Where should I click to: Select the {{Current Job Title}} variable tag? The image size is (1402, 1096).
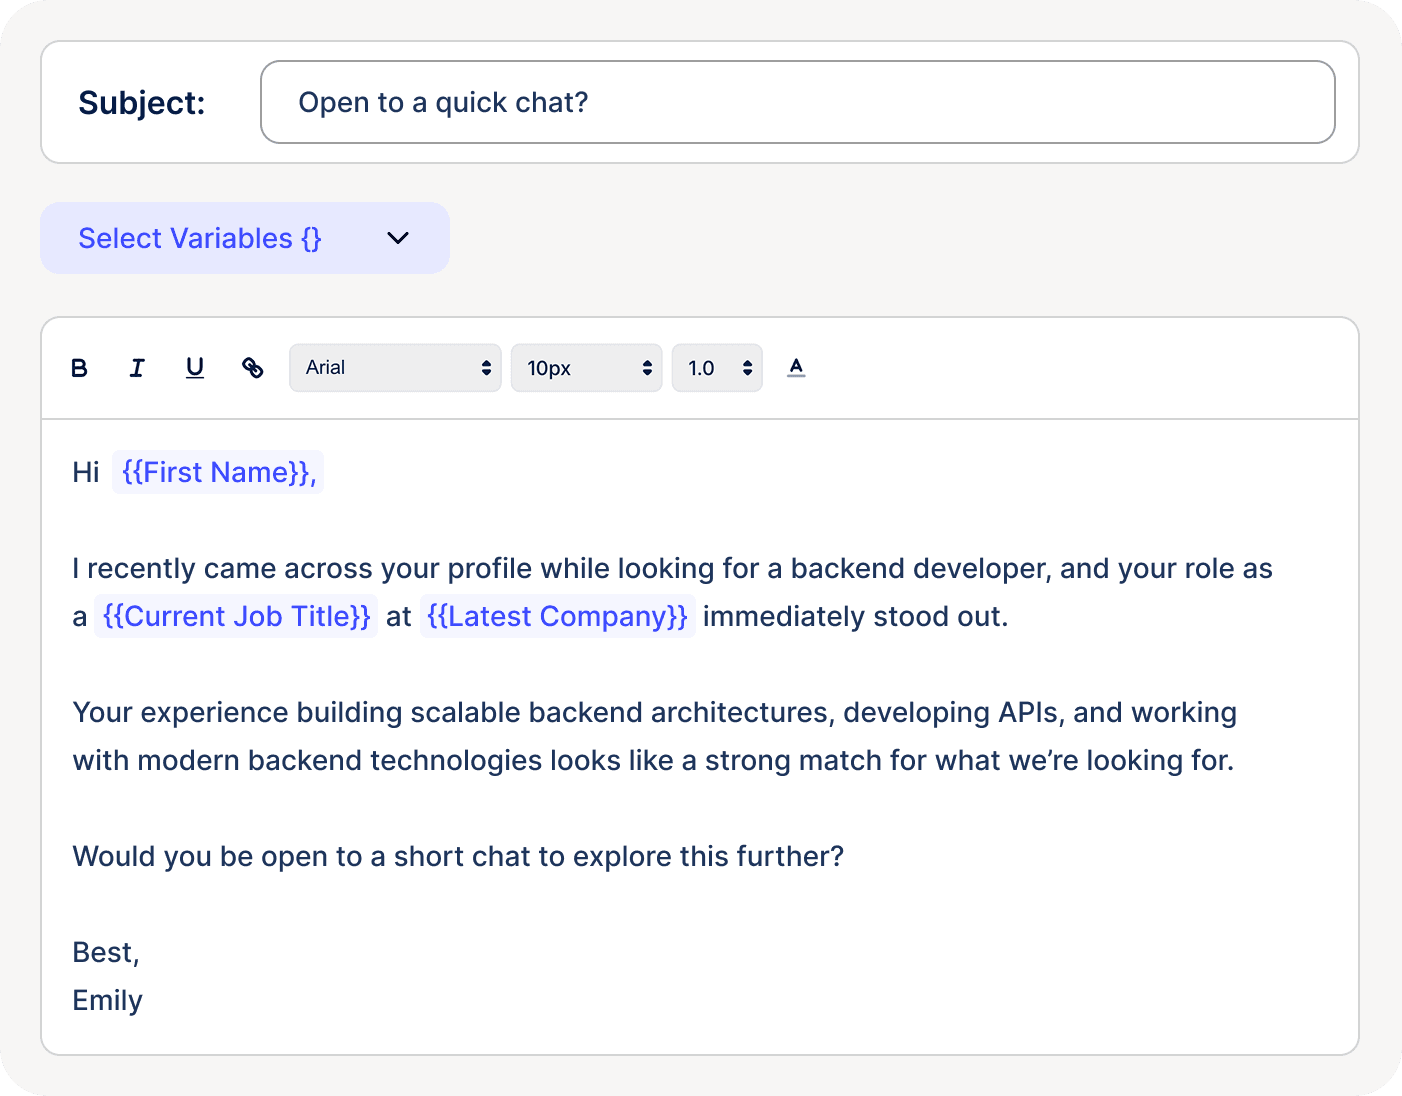coord(236,616)
